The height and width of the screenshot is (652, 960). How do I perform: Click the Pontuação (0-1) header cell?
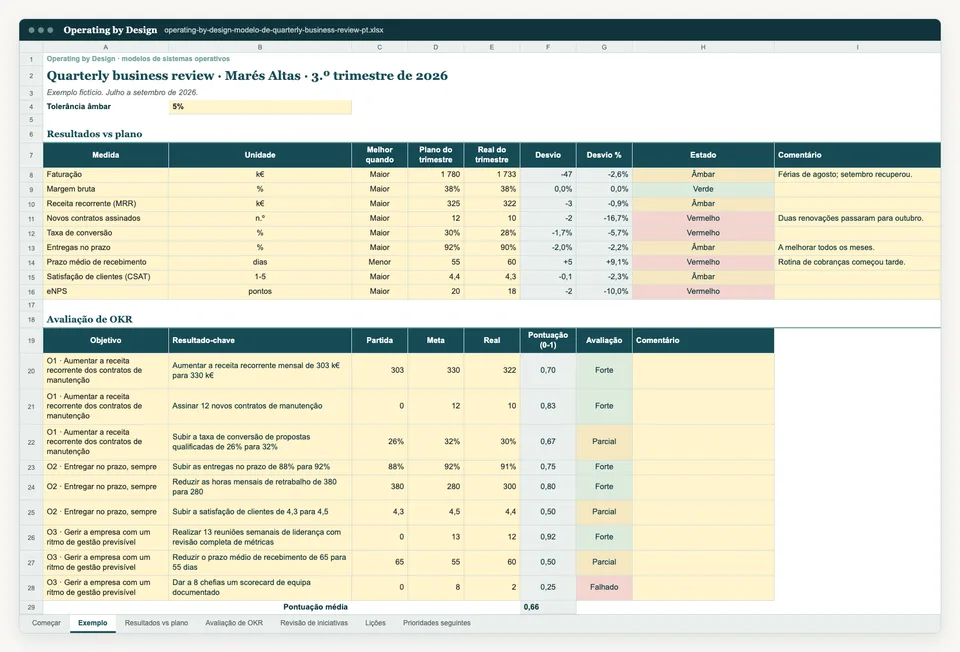coord(548,340)
